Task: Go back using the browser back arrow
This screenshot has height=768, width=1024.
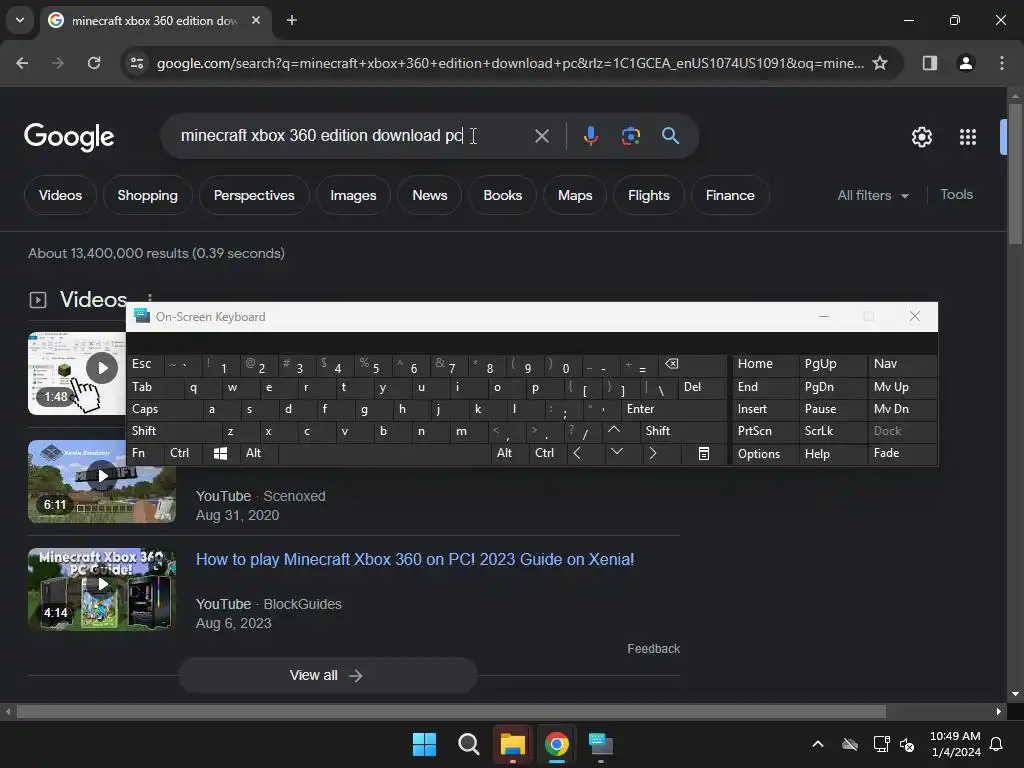Action: [22, 63]
